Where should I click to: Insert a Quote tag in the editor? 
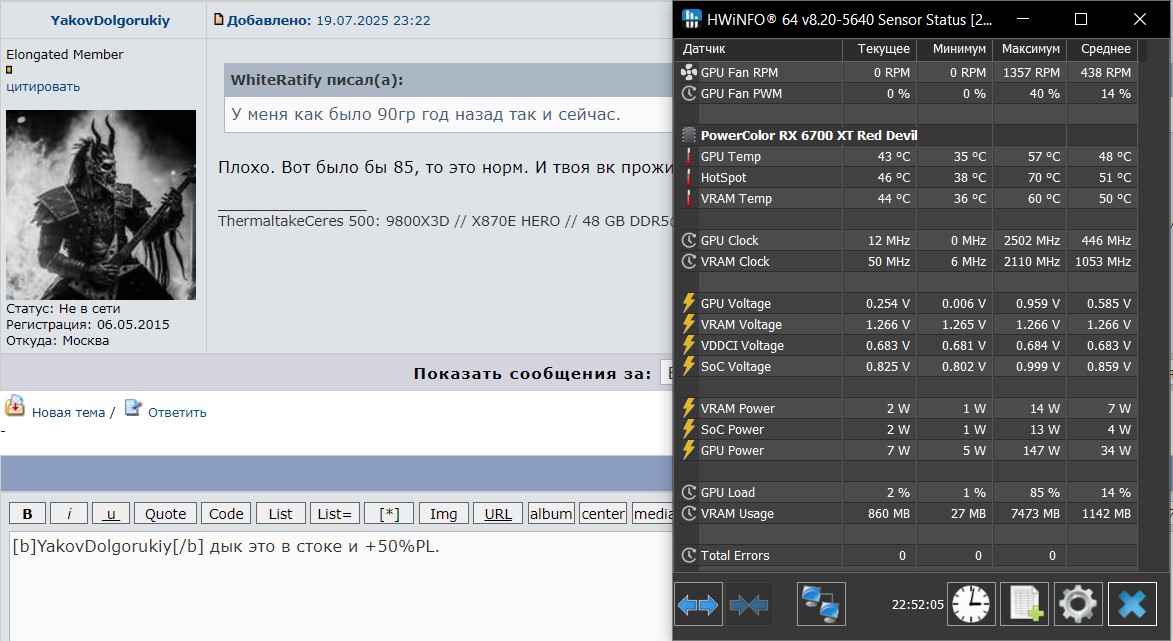[x=165, y=513]
